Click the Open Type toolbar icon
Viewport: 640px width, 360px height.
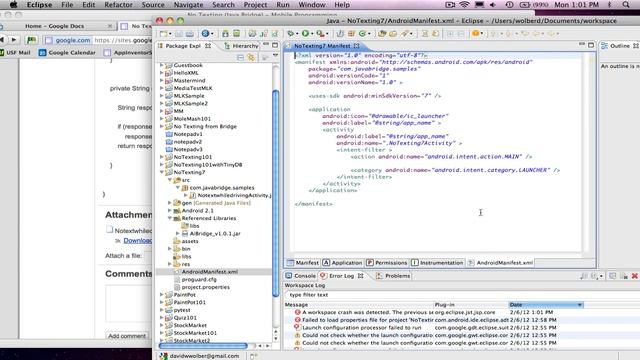pos(382,34)
